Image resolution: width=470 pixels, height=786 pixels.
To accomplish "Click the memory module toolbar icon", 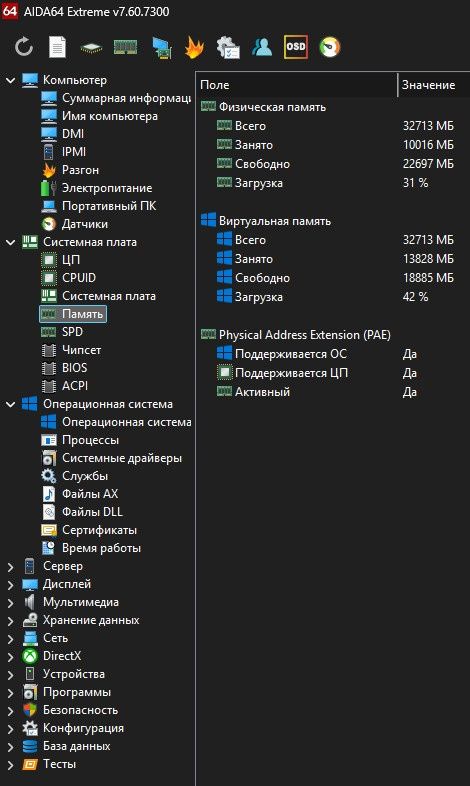I will point(125,47).
